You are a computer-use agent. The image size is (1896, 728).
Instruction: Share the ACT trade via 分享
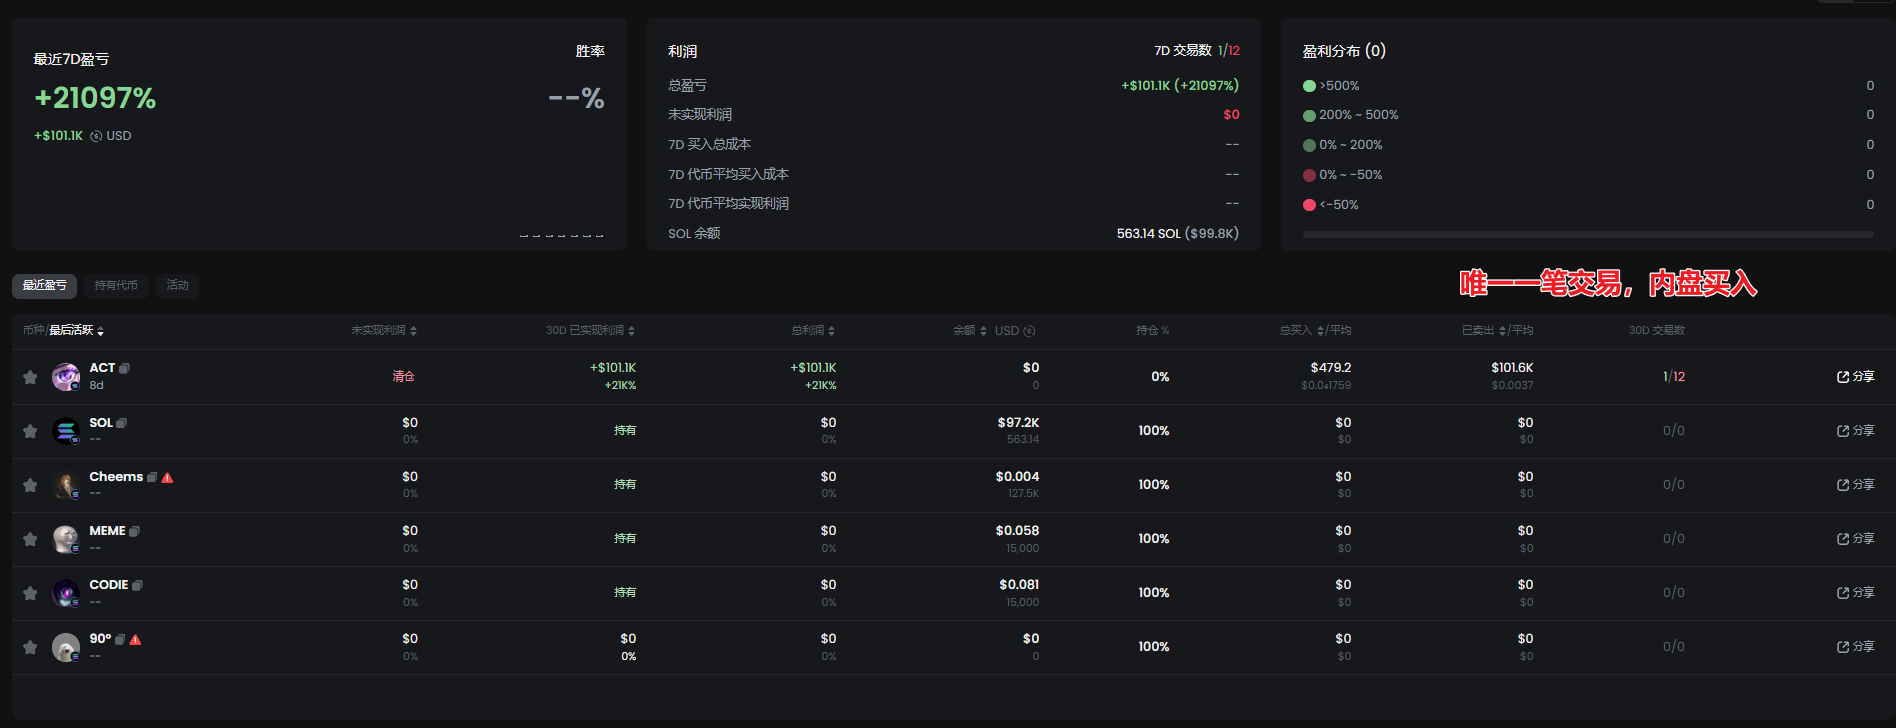pyautogui.click(x=1855, y=377)
